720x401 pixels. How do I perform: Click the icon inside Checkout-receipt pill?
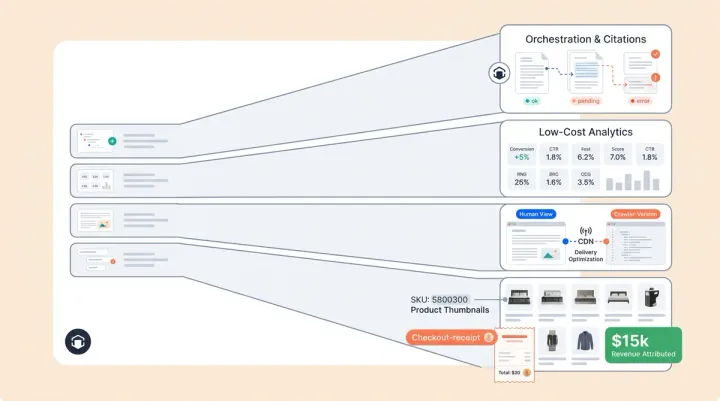pyautogui.click(x=489, y=338)
